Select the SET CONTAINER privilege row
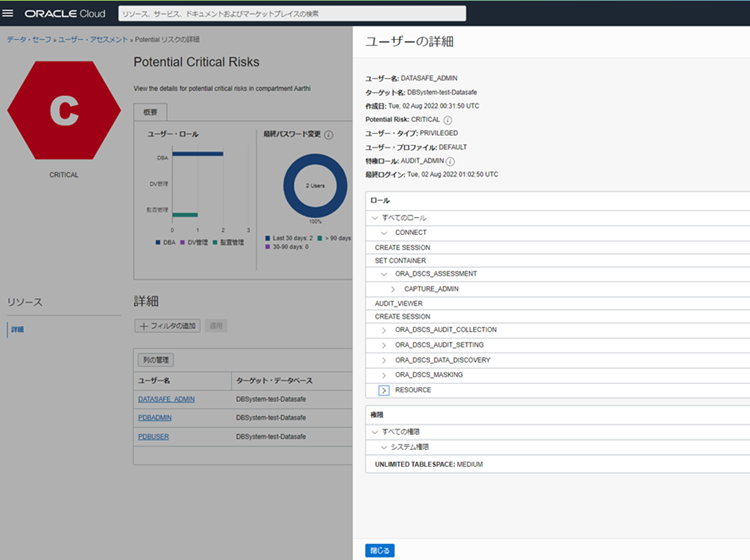 (558, 261)
